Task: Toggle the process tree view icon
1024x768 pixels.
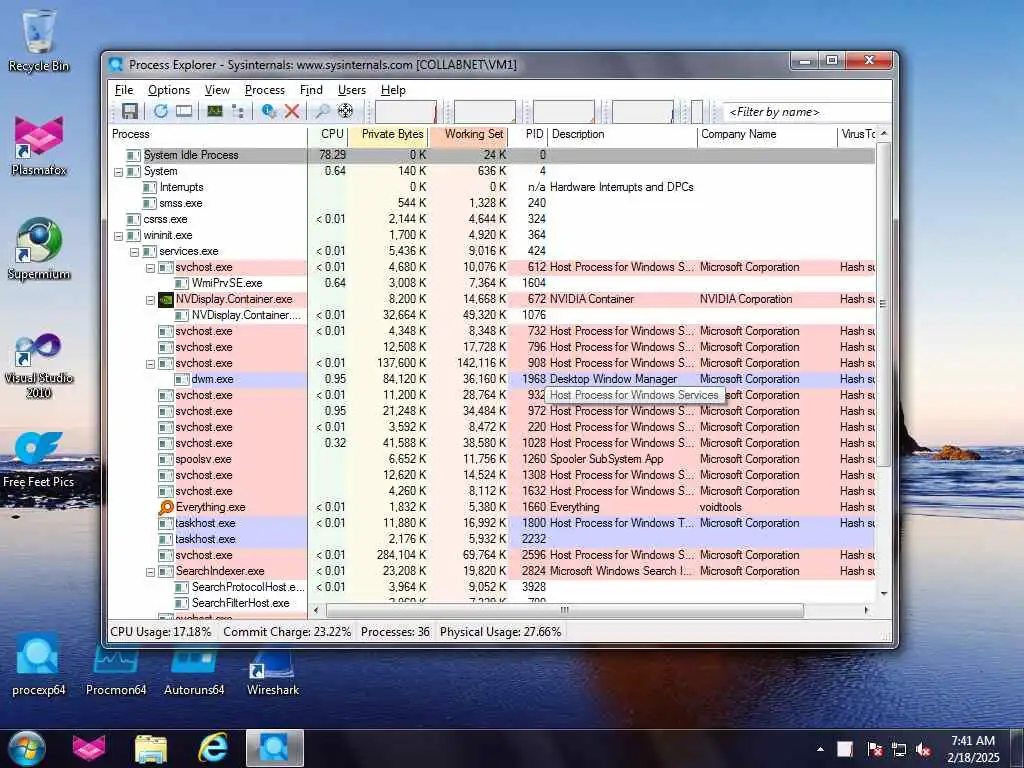Action: (x=238, y=111)
